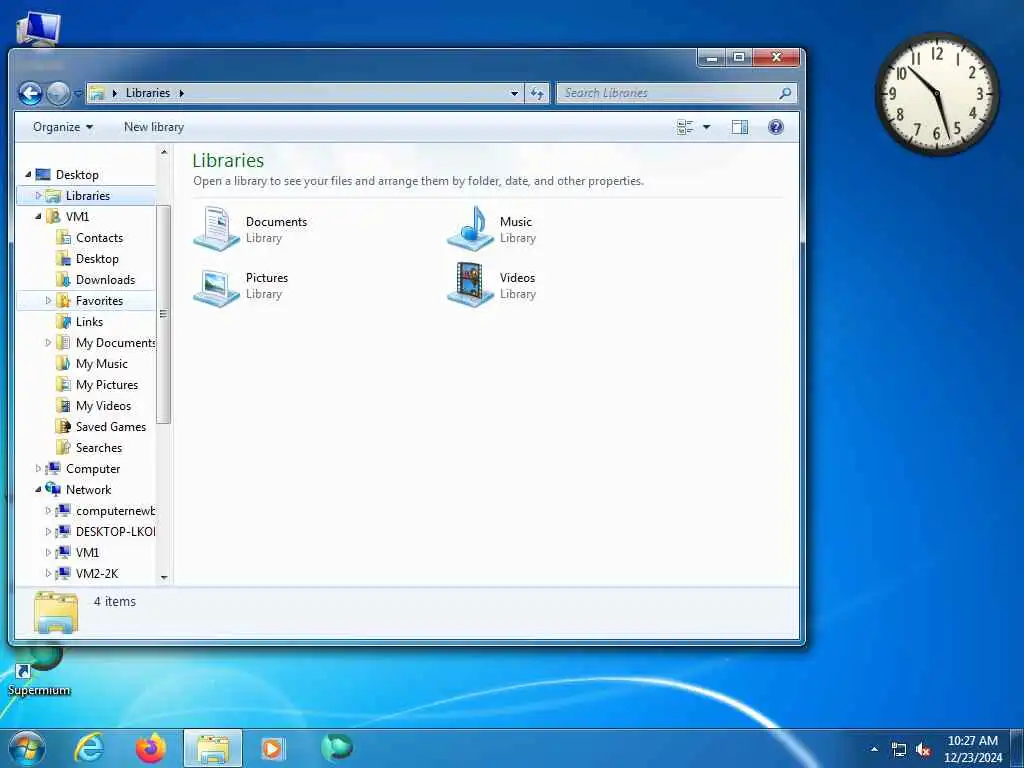
Task: Open the Music library icon
Action: (470, 229)
